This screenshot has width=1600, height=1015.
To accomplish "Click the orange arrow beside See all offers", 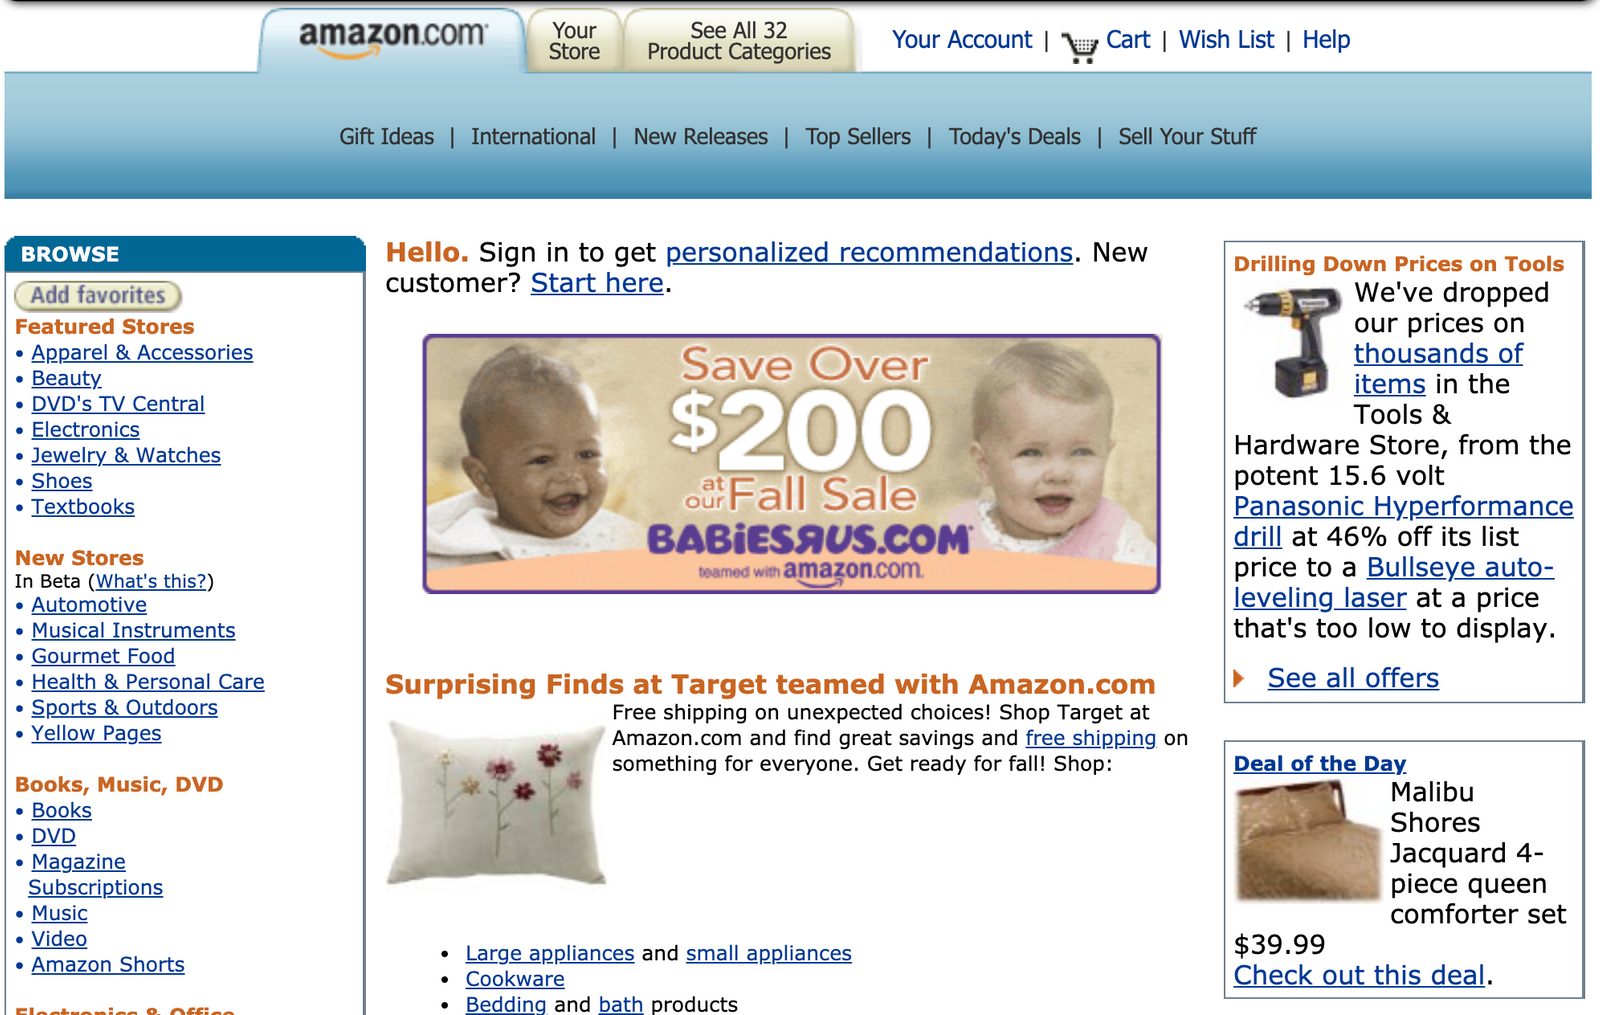I will click(1239, 678).
